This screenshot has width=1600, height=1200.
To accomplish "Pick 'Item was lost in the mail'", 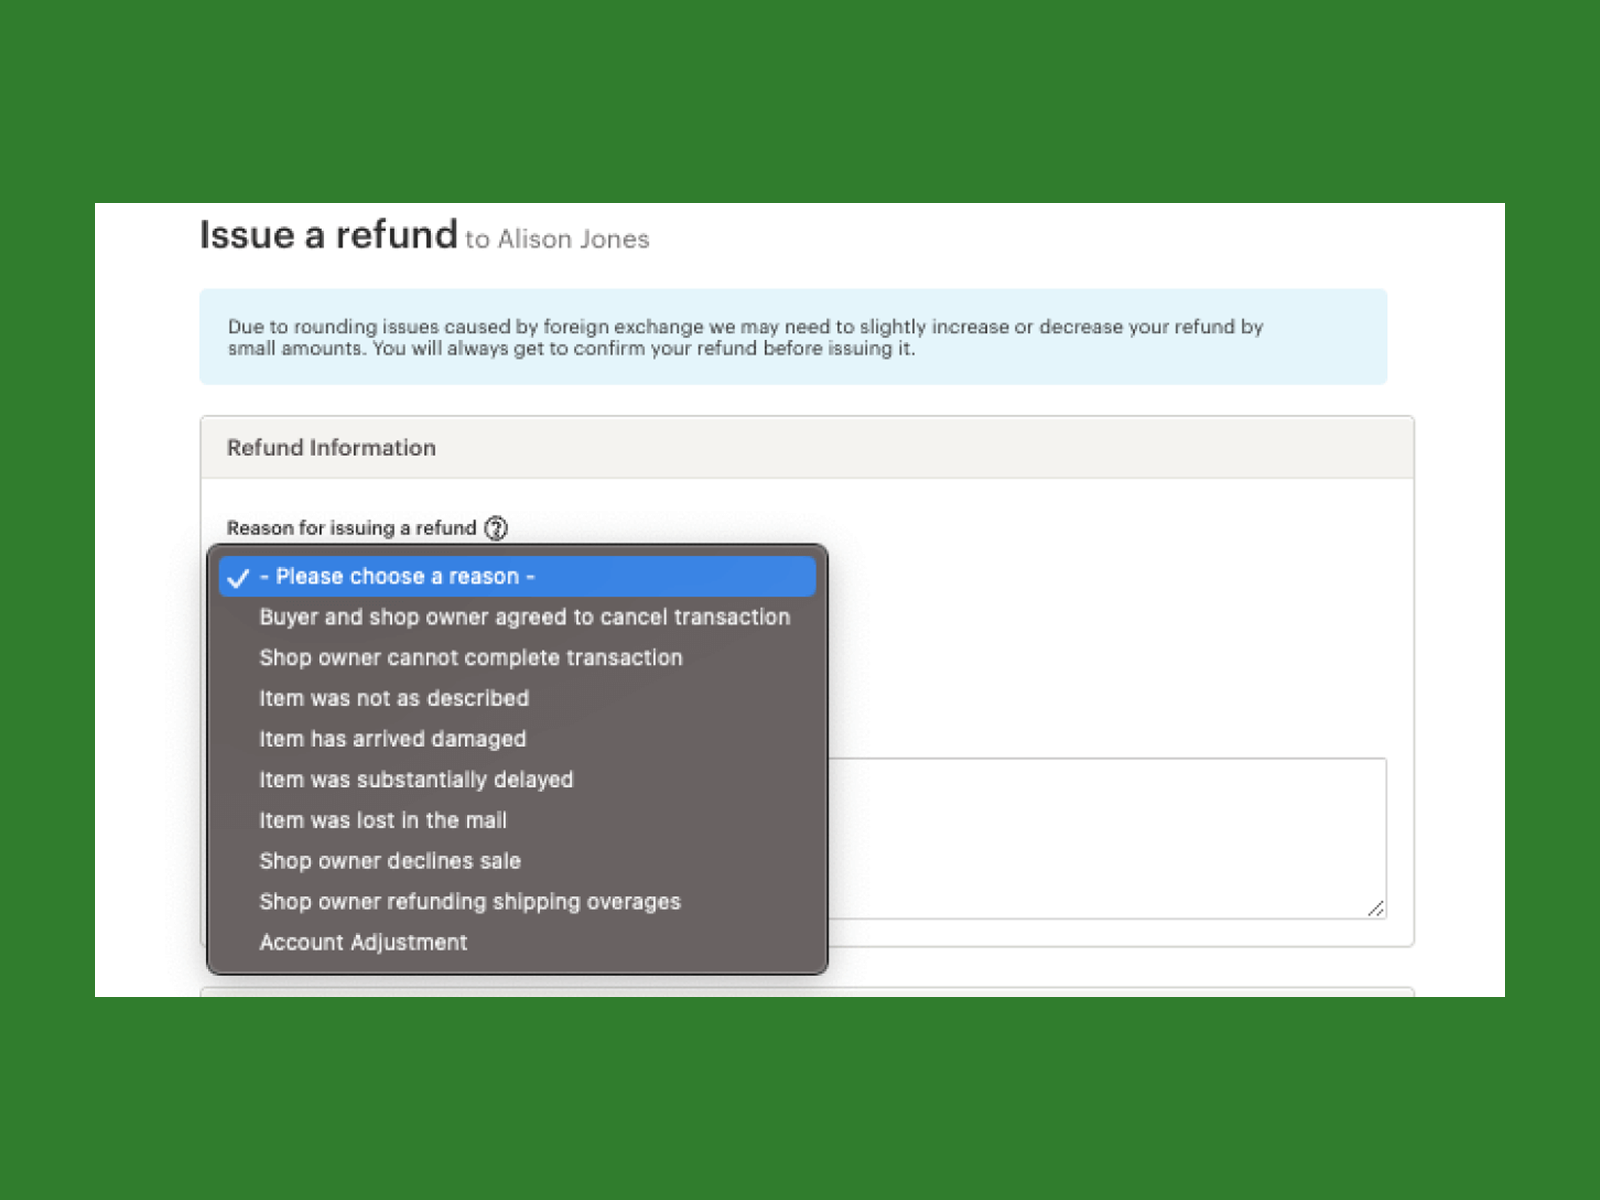I will pos(383,820).
